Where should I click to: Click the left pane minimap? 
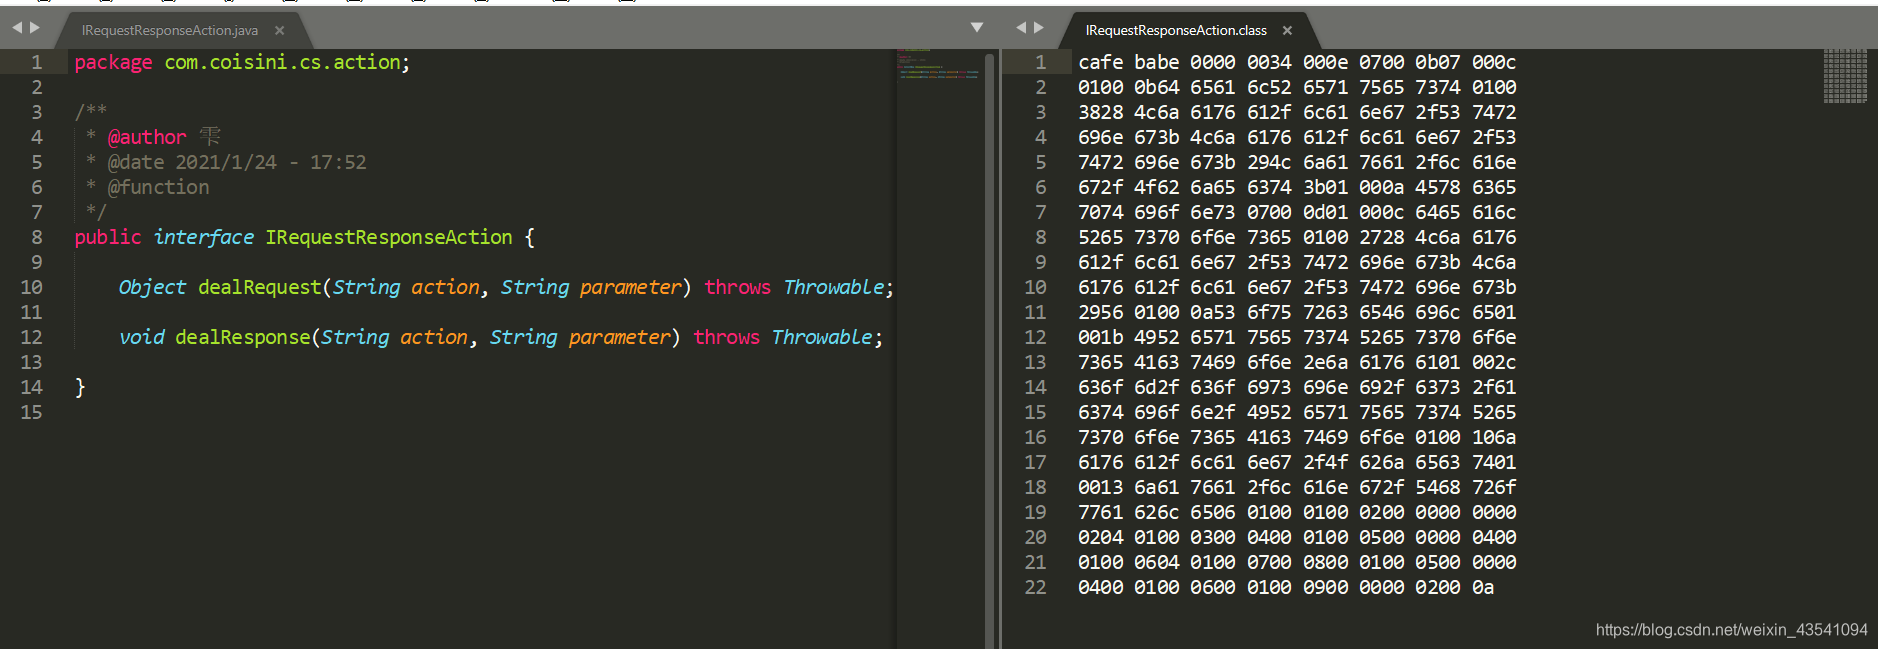[939, 64]
